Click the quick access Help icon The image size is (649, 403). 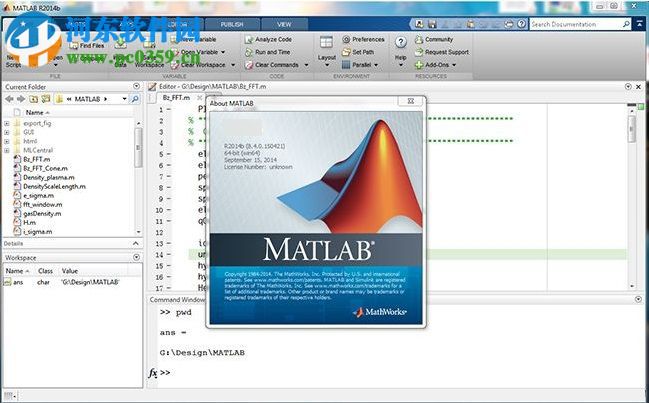pos(522,24)
